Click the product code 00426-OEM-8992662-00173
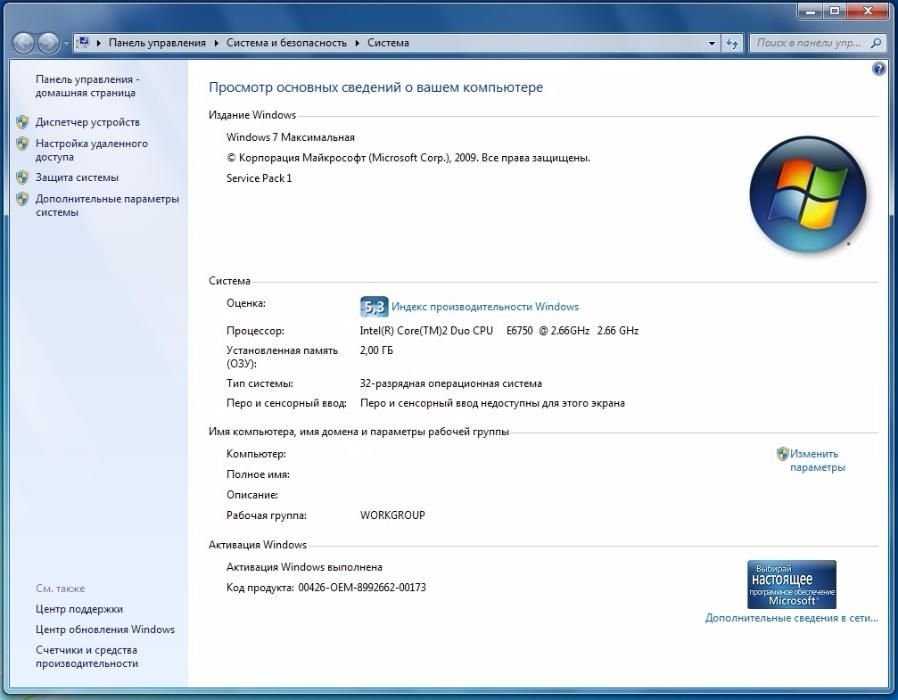Screen dimensions: 898x700 click(362, 588)
